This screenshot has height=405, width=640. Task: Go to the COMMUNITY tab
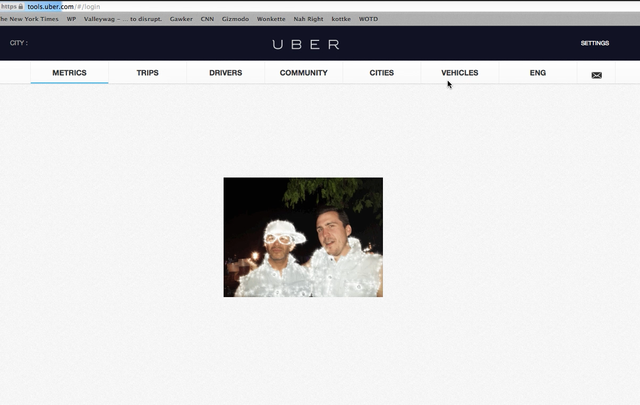pyautogui.click(x=304, y=73)
